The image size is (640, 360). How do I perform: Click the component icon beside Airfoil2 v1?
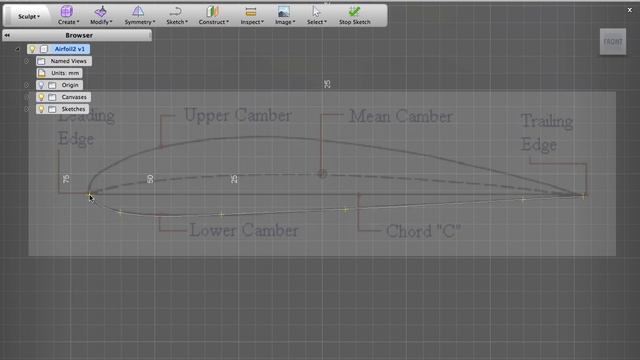point(44,49)
